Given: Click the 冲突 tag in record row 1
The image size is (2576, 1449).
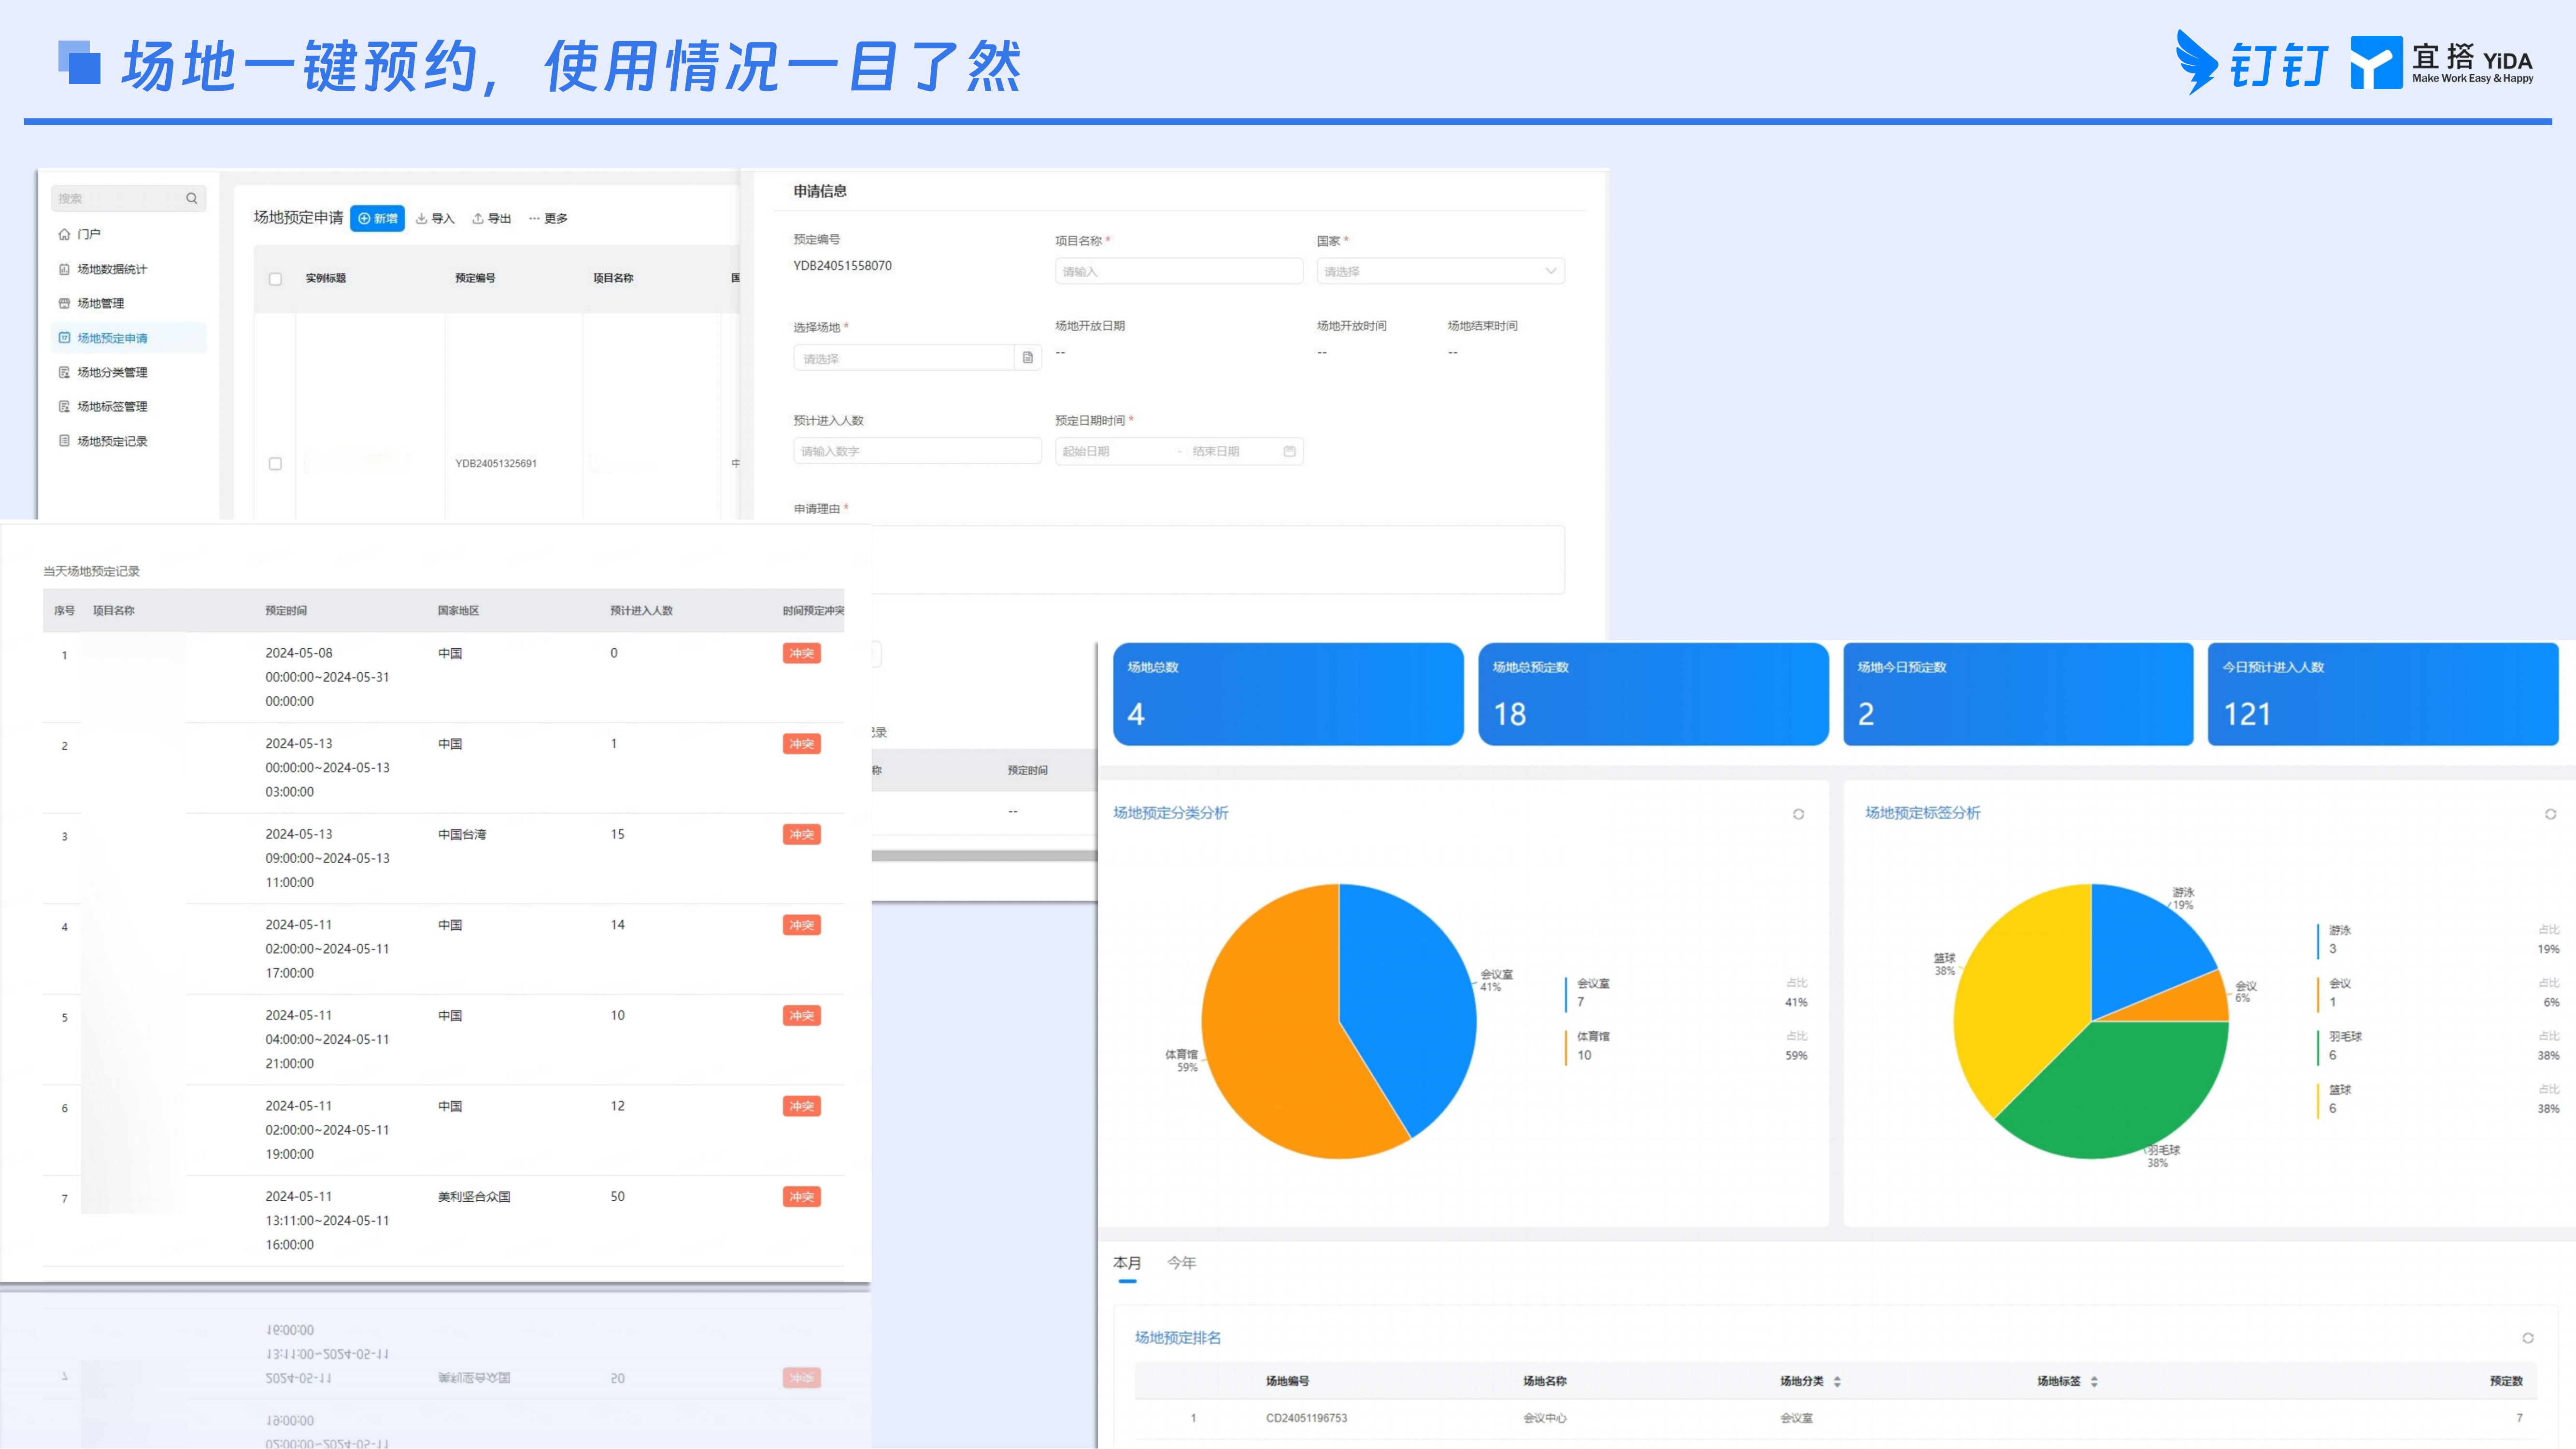Looking at the screenshot, I should pyautogui.click(x=801, y=654).
